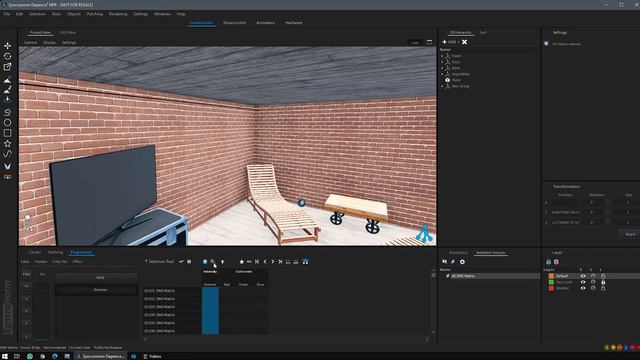Toggle visibility of the Default layer
Viewport: 640px width, 360px height.
click(x=583, y=276)
